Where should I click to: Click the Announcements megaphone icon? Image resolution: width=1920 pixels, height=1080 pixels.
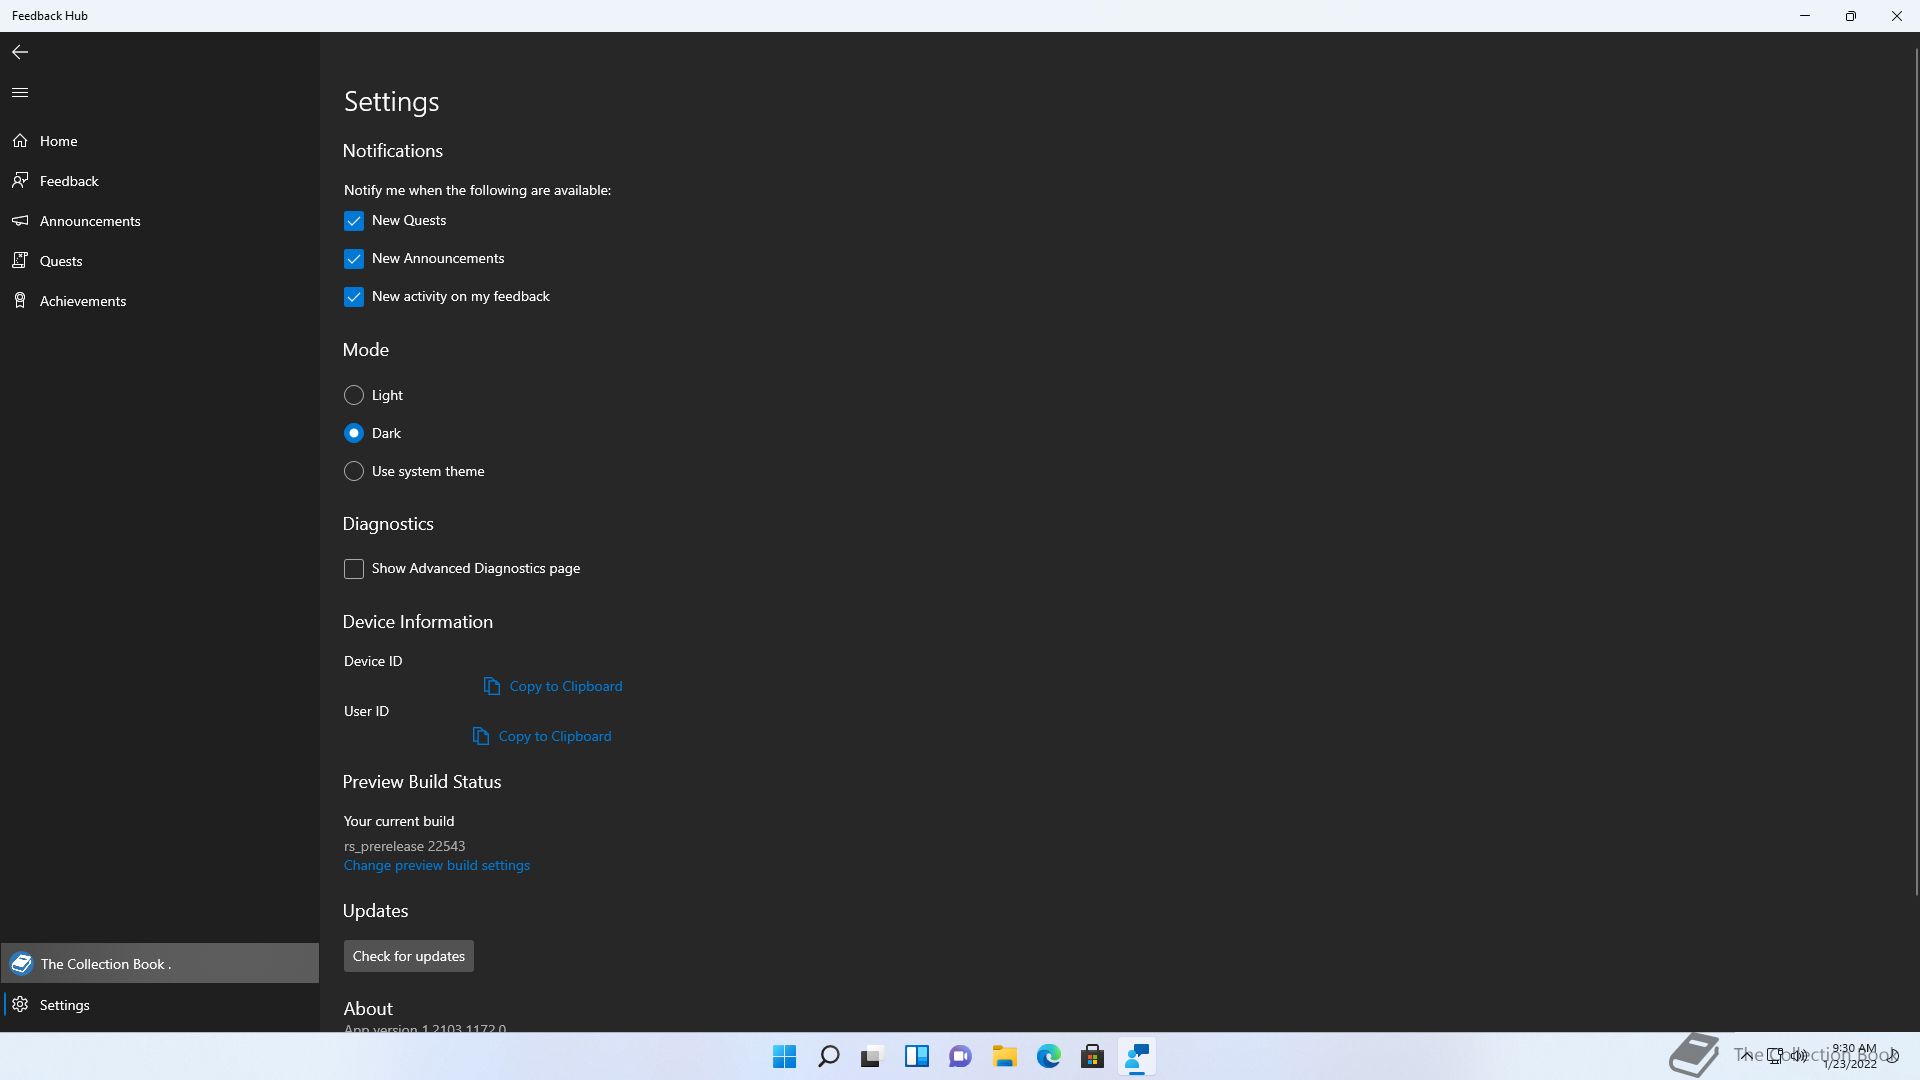click(20, 221)
